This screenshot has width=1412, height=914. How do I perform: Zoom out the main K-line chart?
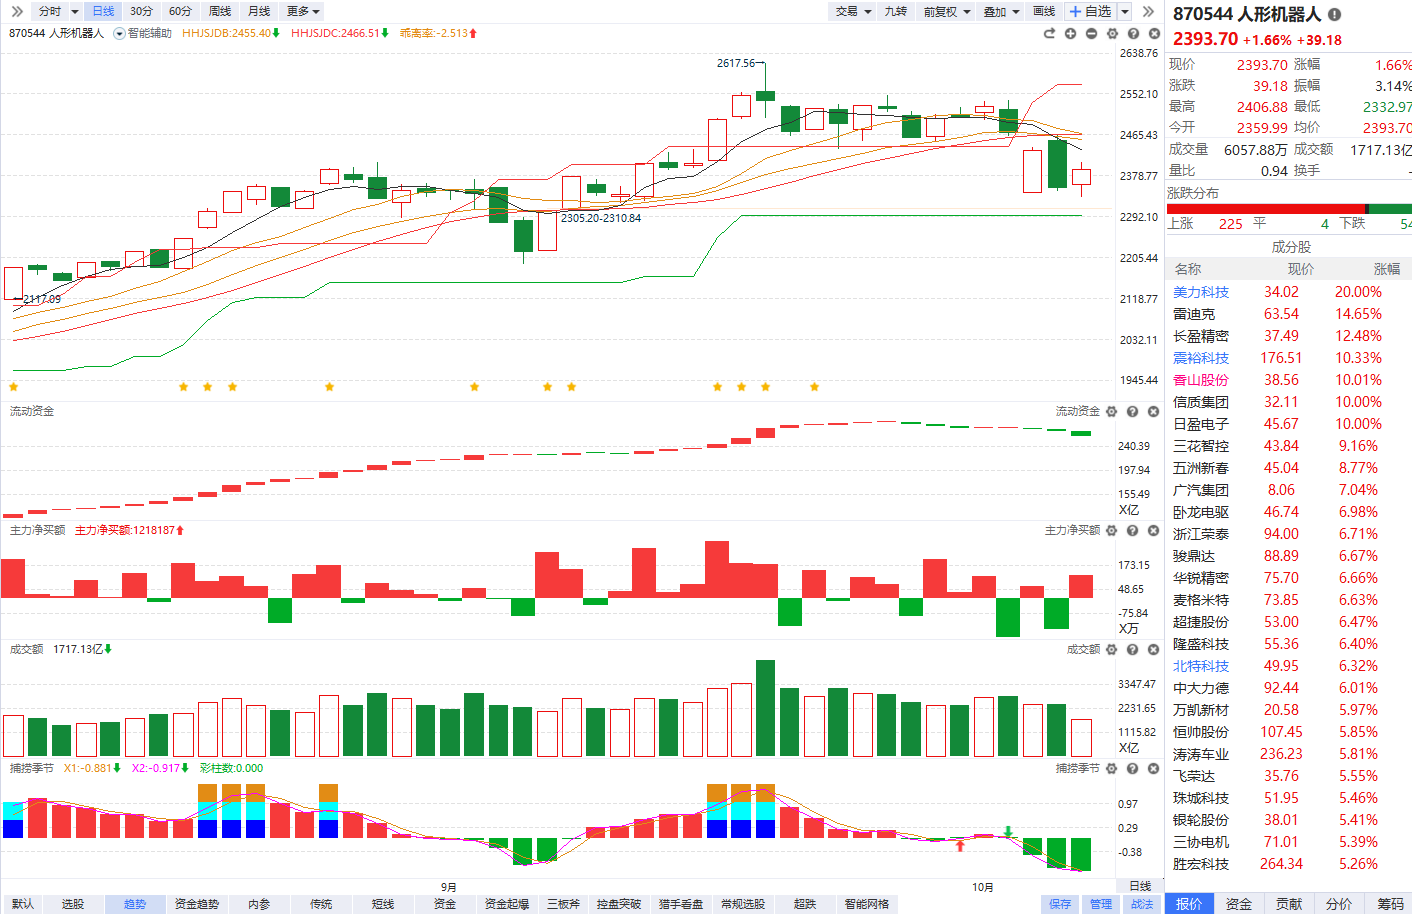[1091, 33]
